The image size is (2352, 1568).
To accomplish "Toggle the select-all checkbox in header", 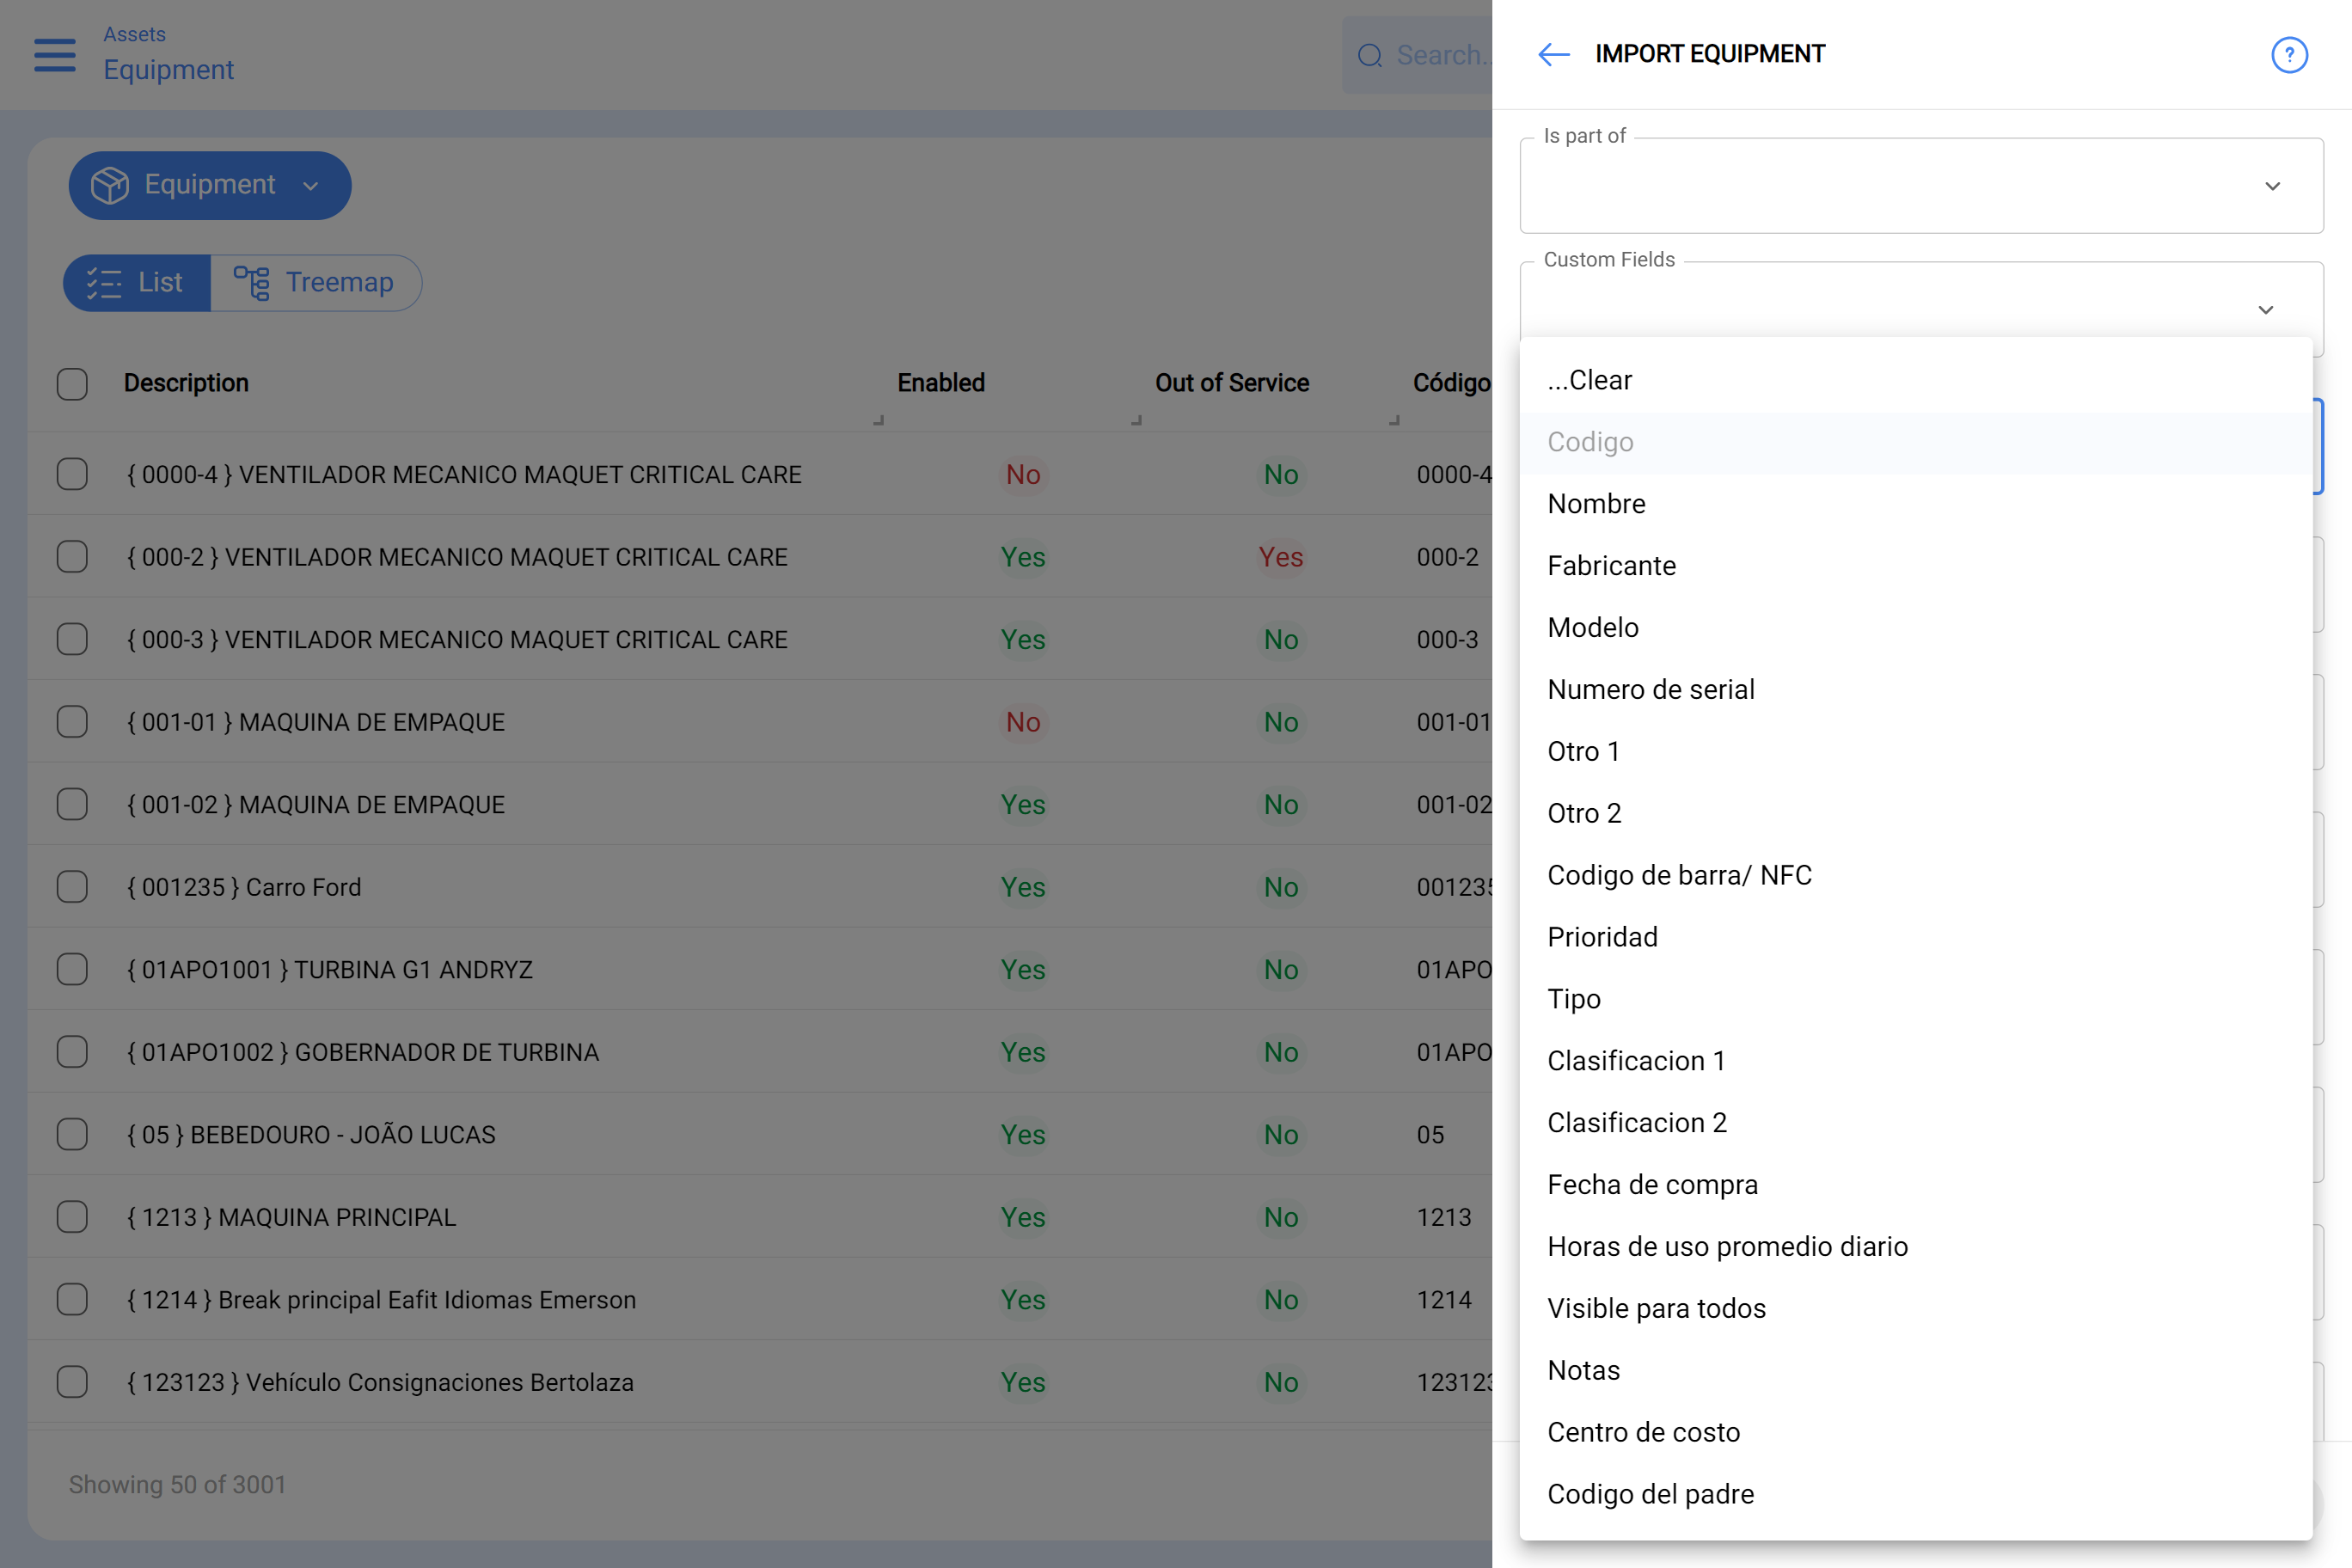I will click(72, 384).
